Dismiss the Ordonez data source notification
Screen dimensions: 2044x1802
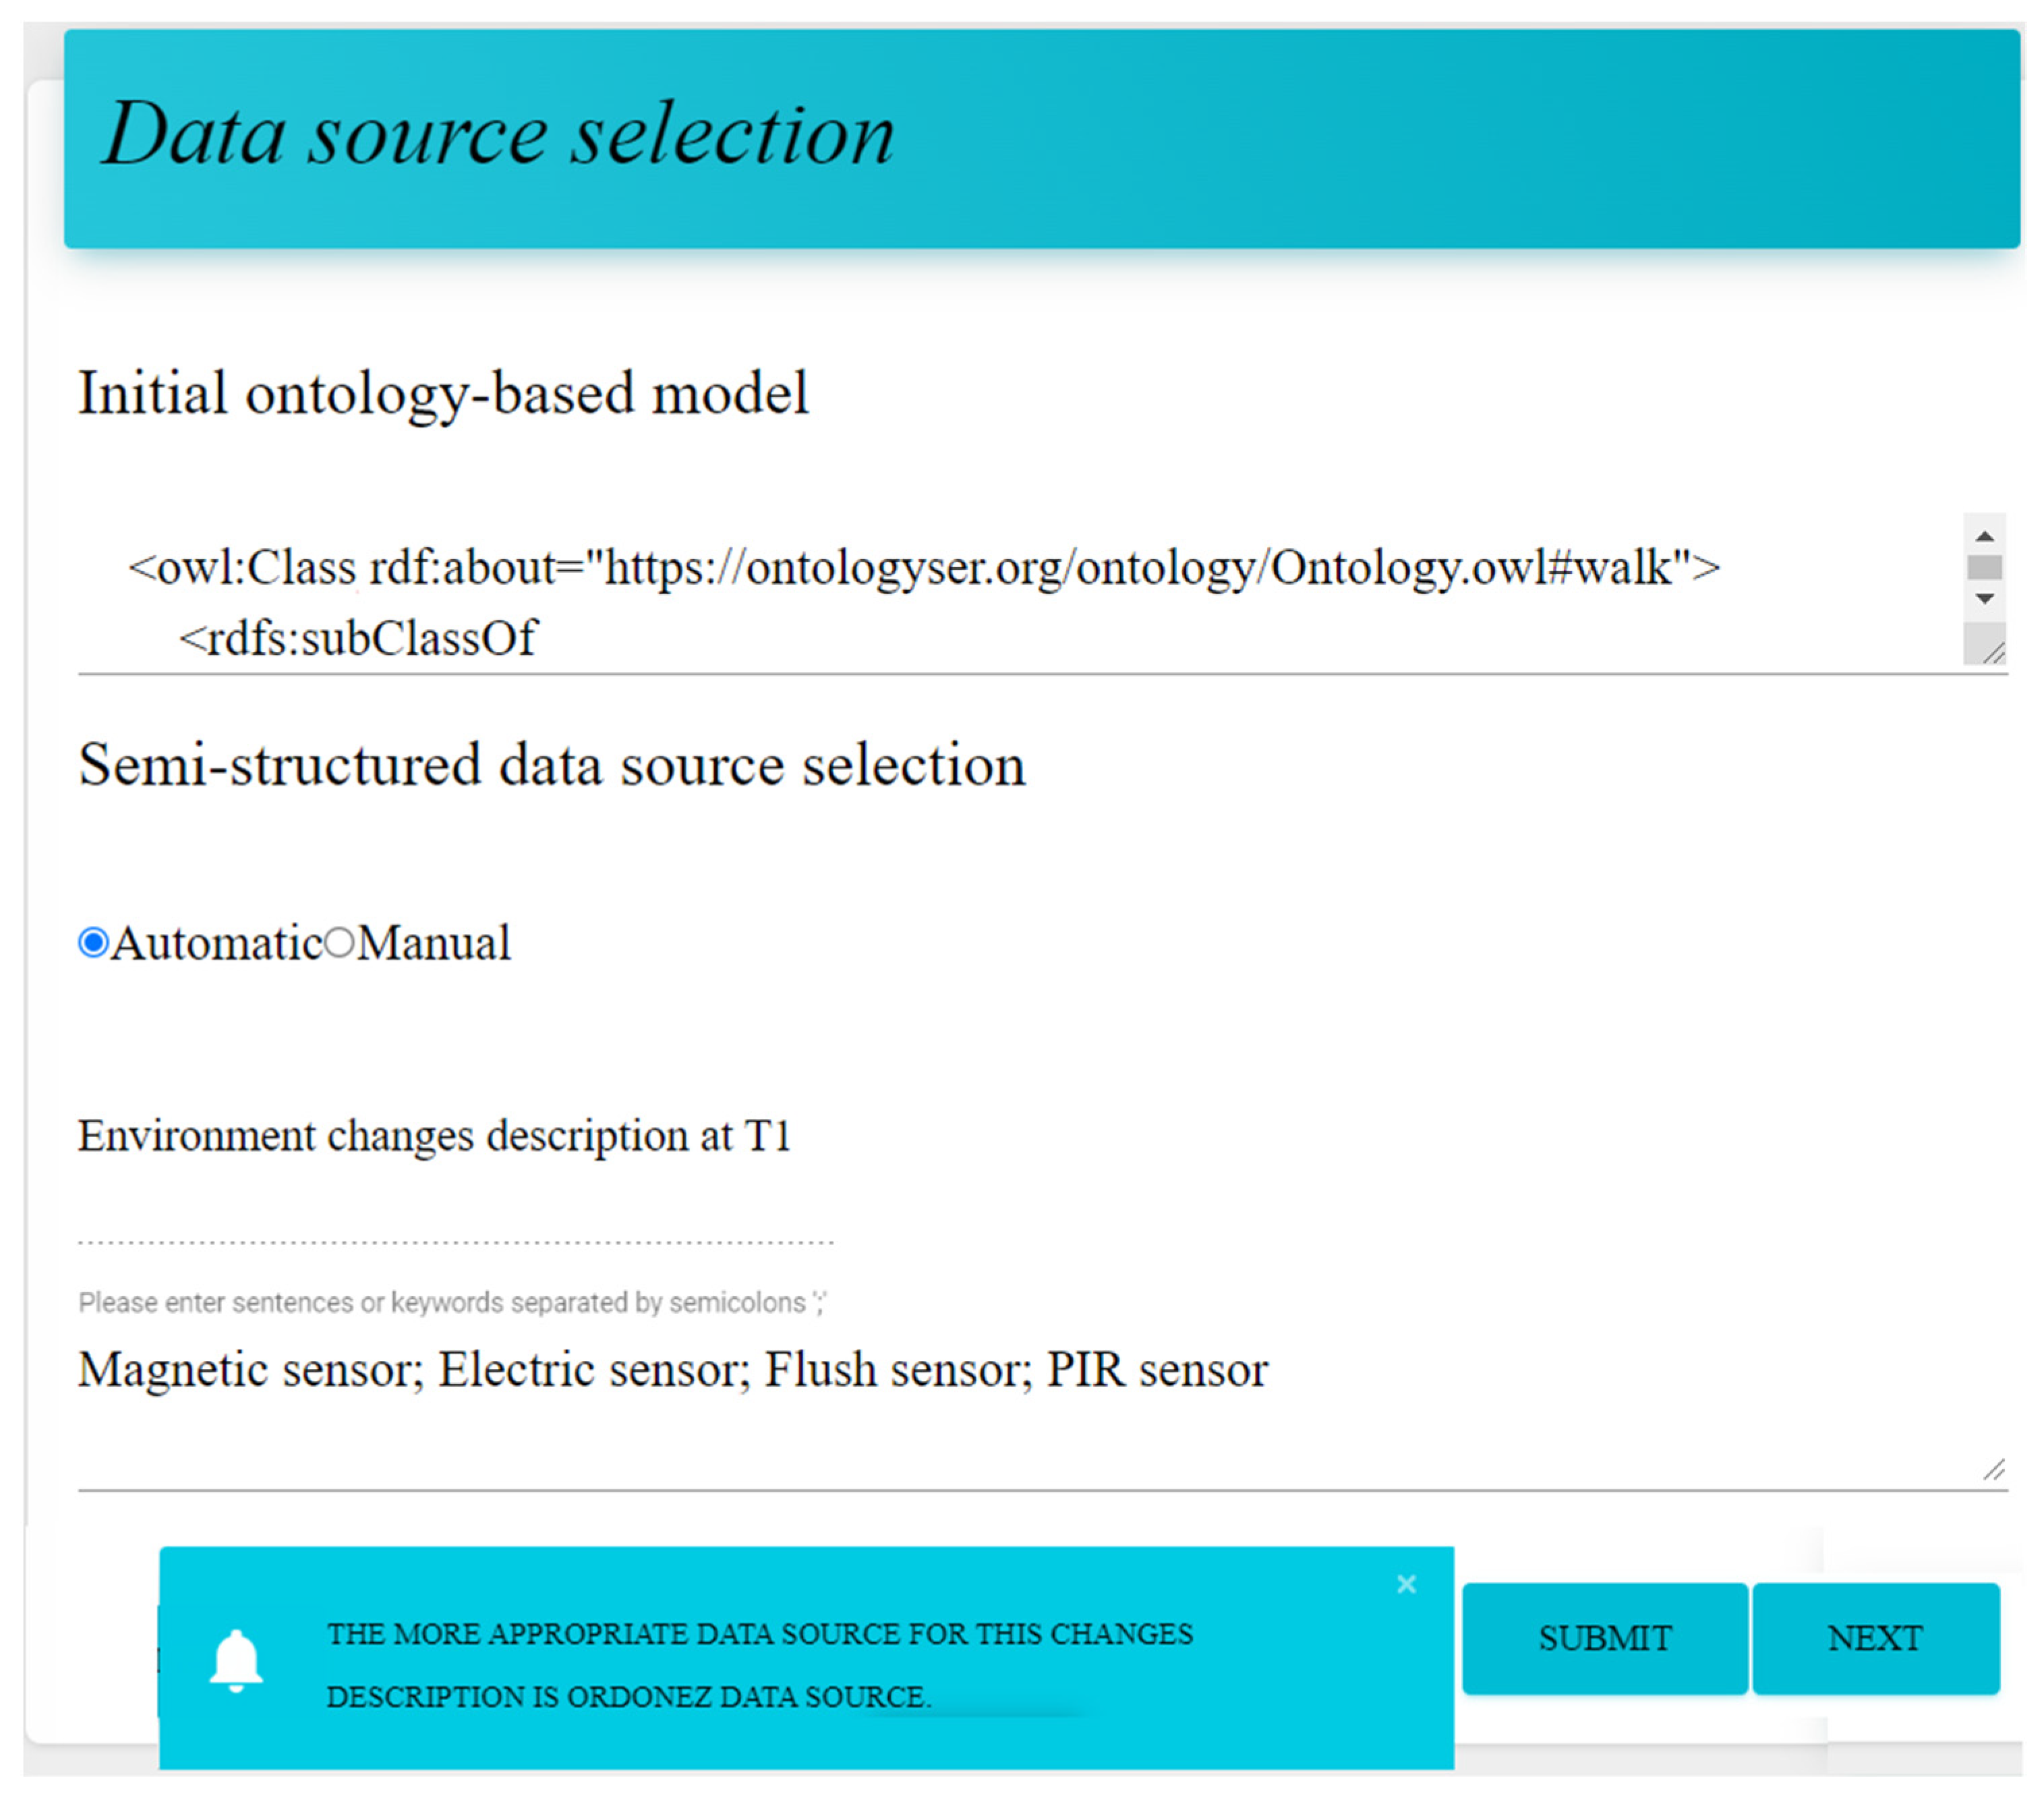click(1406, 1584)
